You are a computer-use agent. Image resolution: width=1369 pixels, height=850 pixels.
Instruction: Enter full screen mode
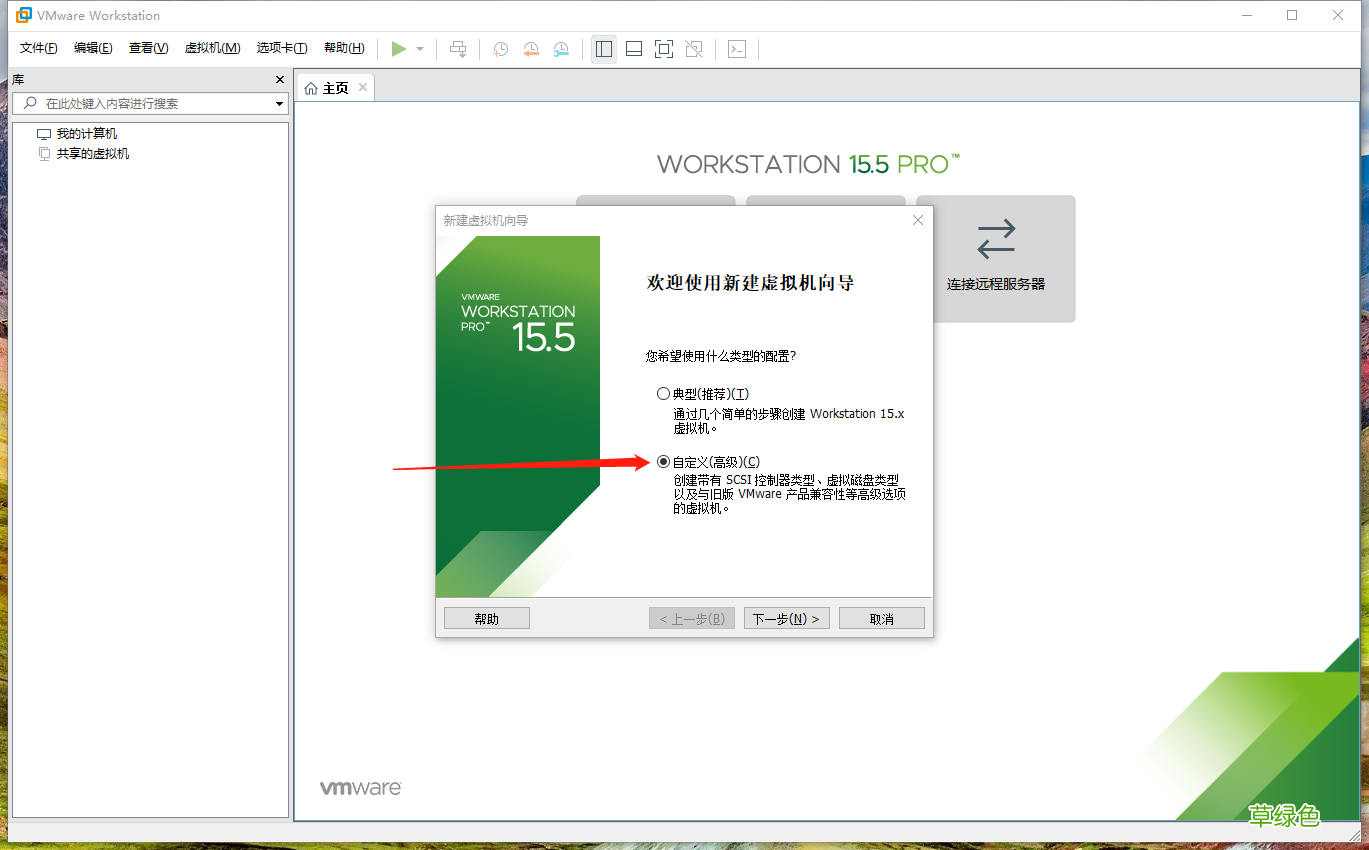pos(663,48)
